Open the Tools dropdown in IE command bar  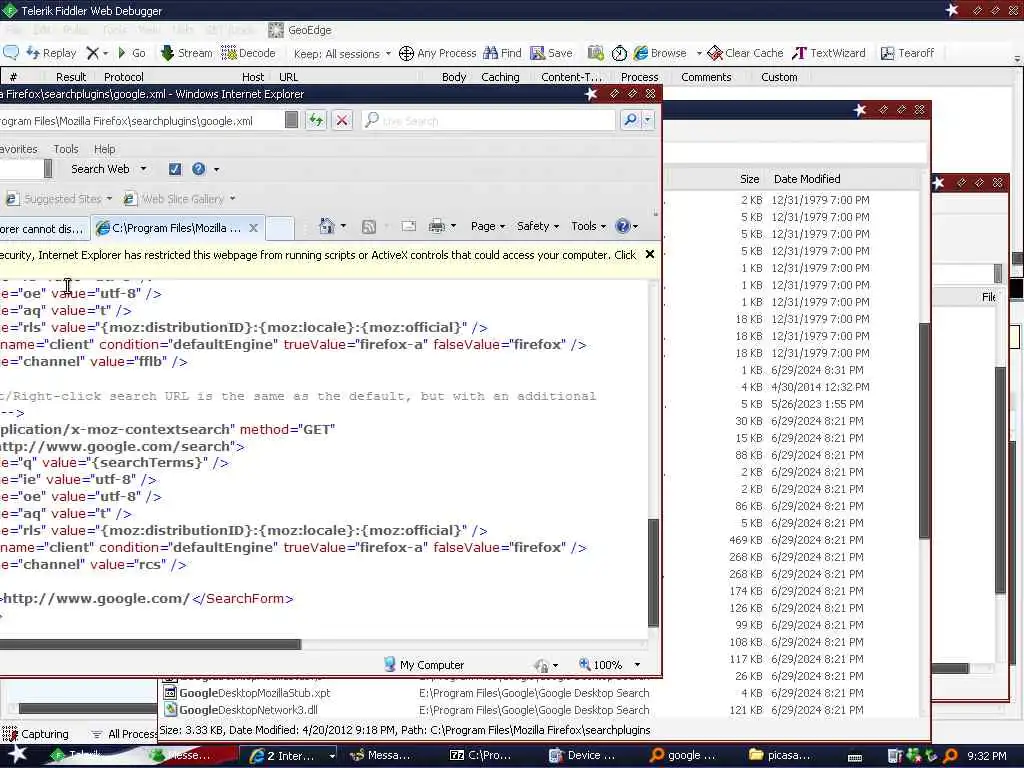click(x=588, y=226)
